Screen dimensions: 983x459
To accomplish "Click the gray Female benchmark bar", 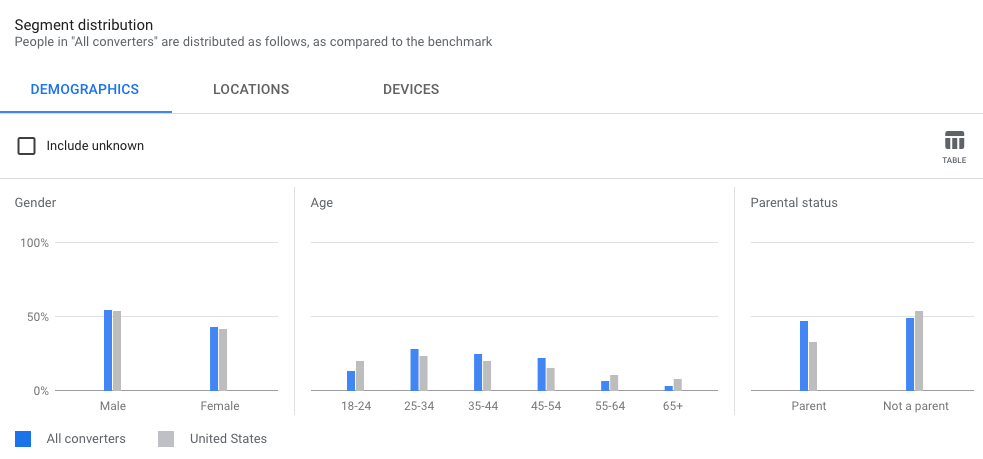I will coord(223,360).
